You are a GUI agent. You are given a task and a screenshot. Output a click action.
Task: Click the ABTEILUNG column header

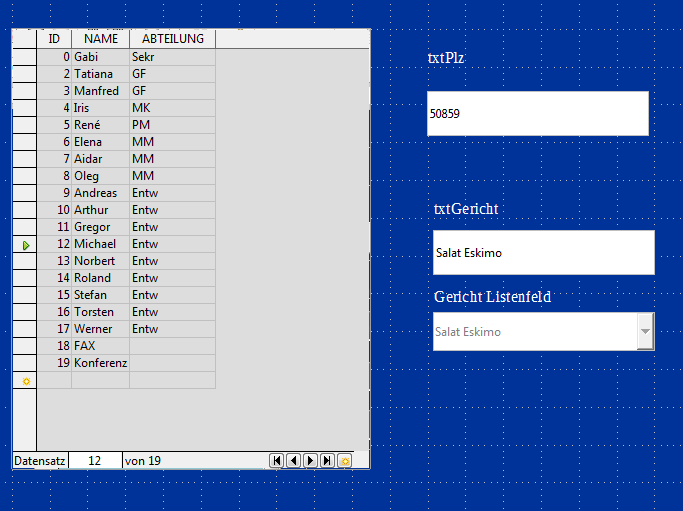click(172, 39)
